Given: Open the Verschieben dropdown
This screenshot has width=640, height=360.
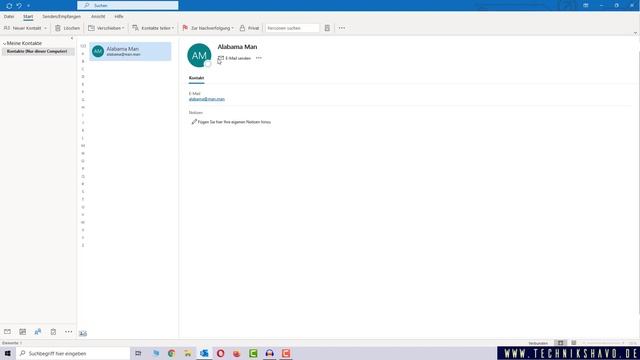Looking at the screenshot, I should pos(106,28).
